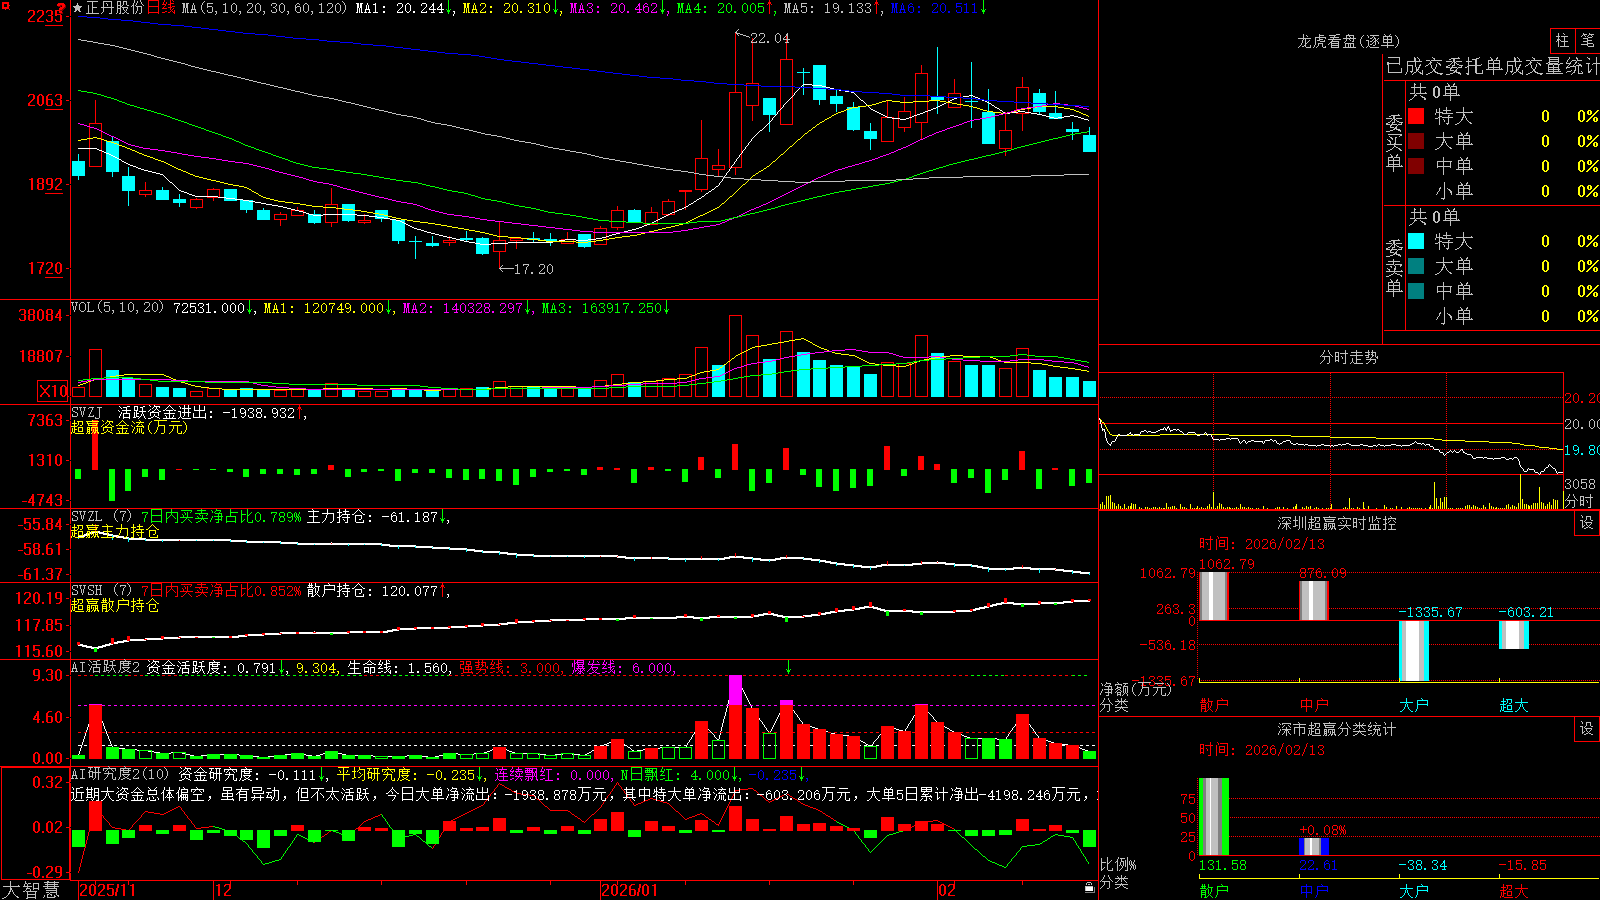Image resolution: width=1600 pixels, height=900 pixels.
Task: Click the red question mark icon beside 2235
Action: point(62,10)
